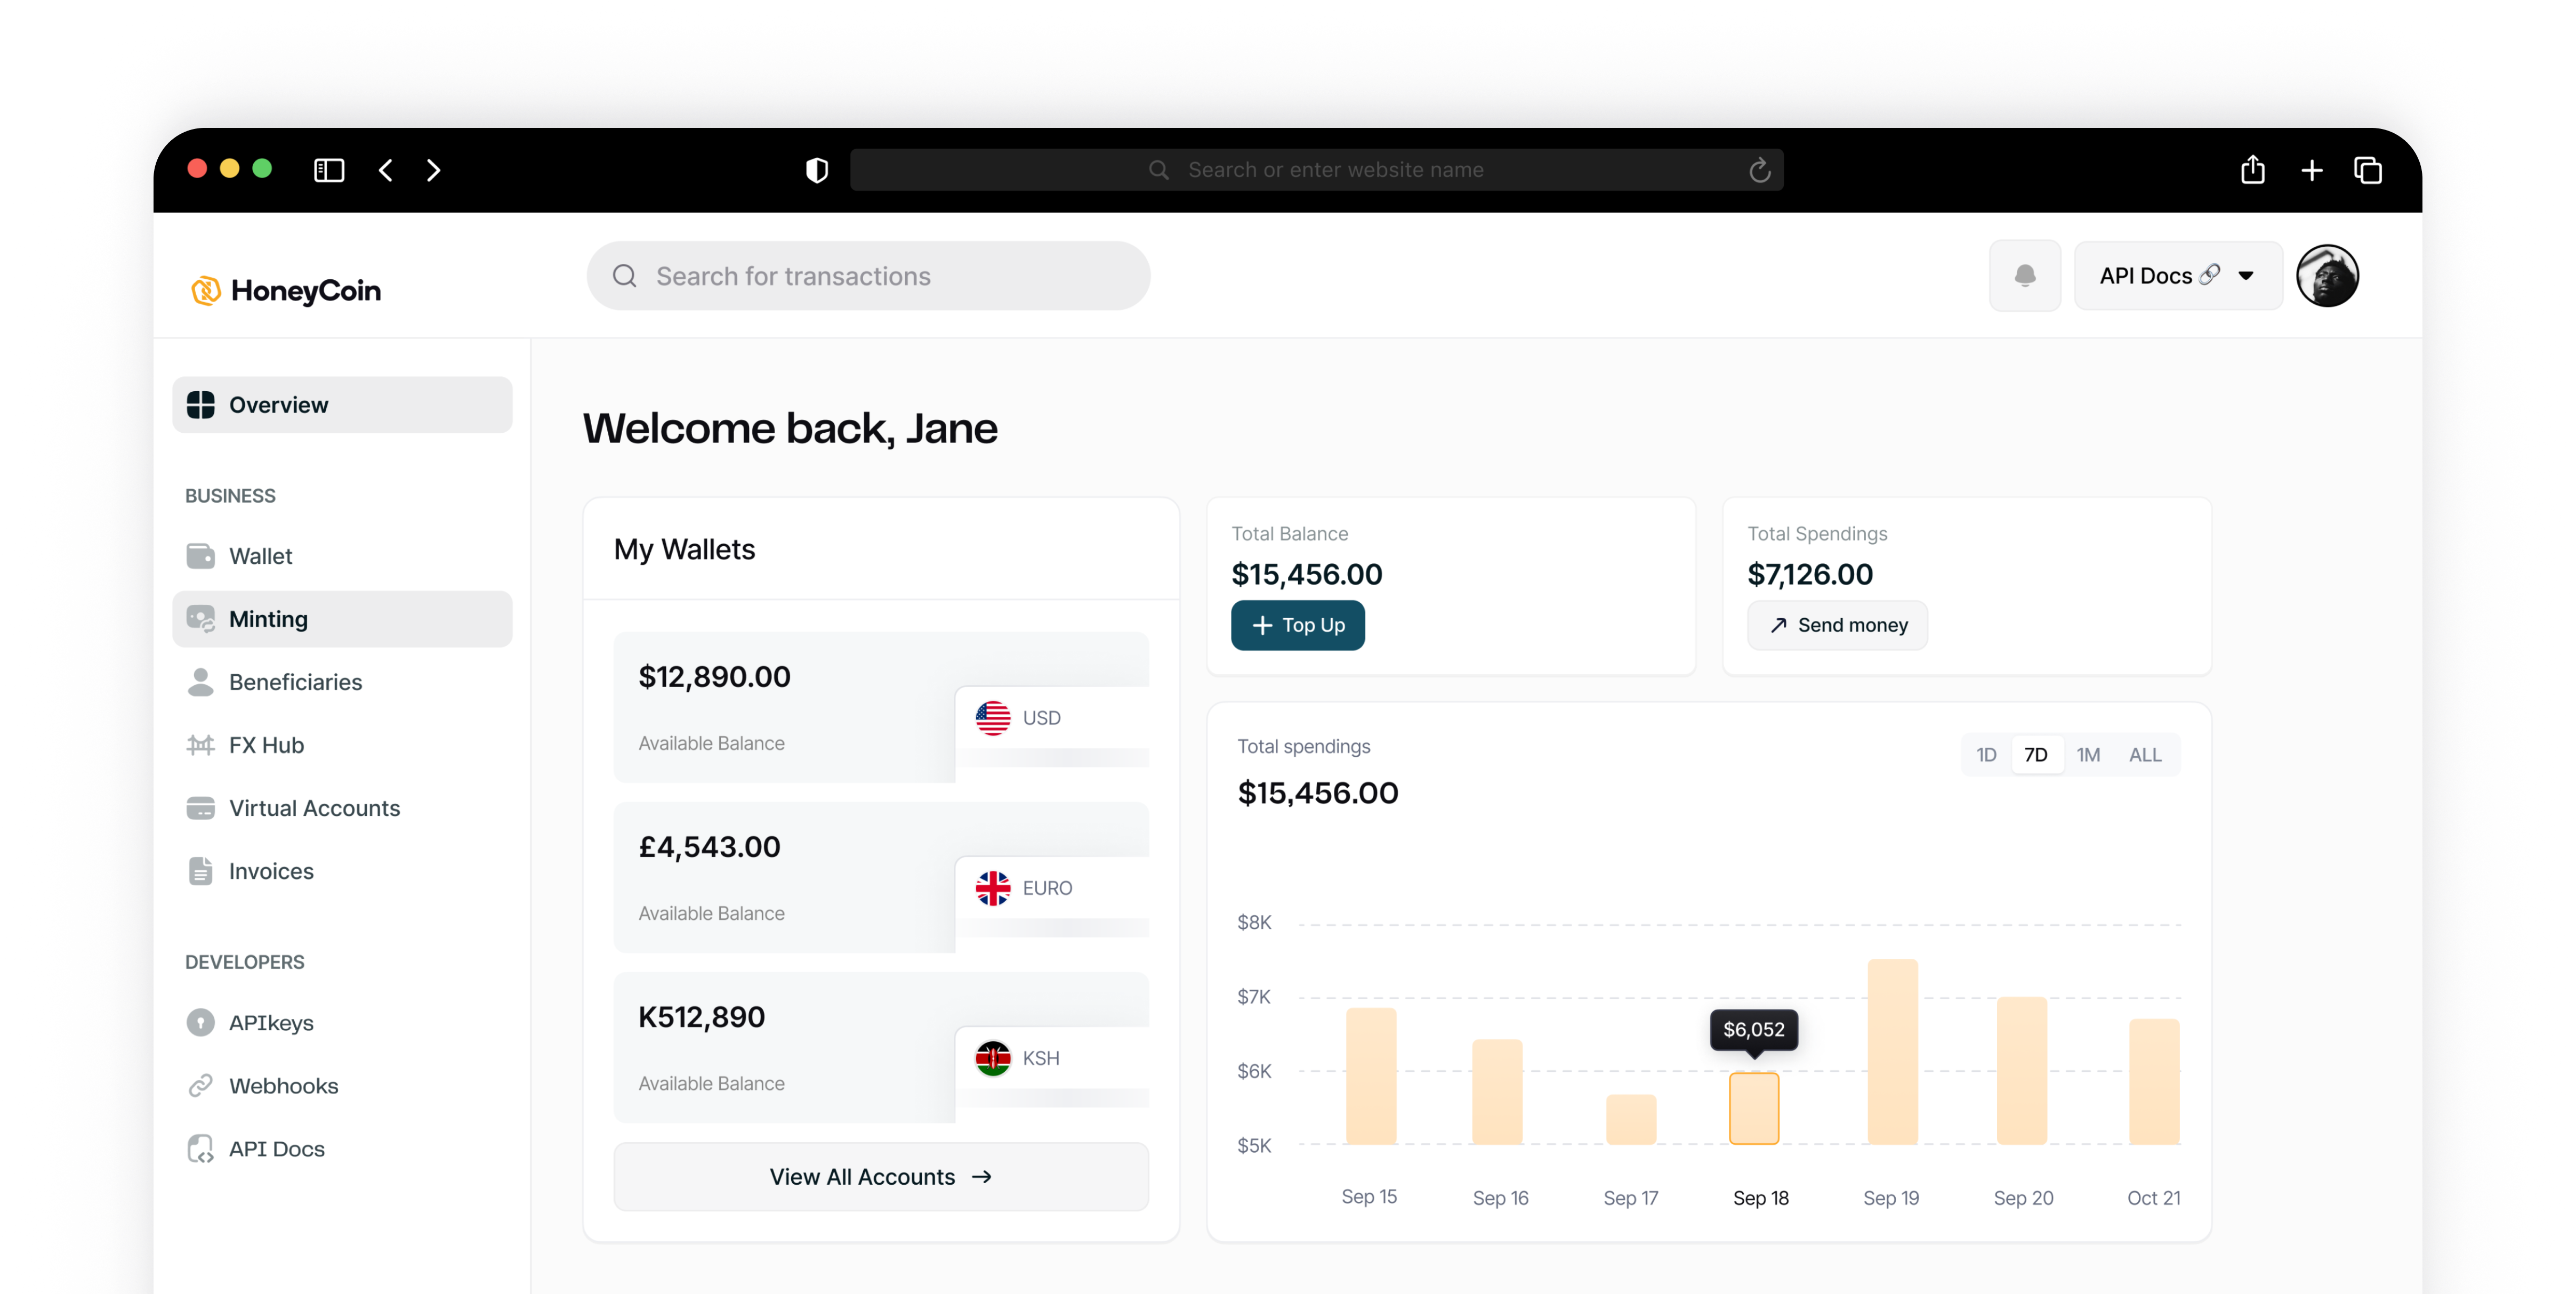
Task: Click the Total Balance $15,456.00 value
Action: [x=1307, y=574]
